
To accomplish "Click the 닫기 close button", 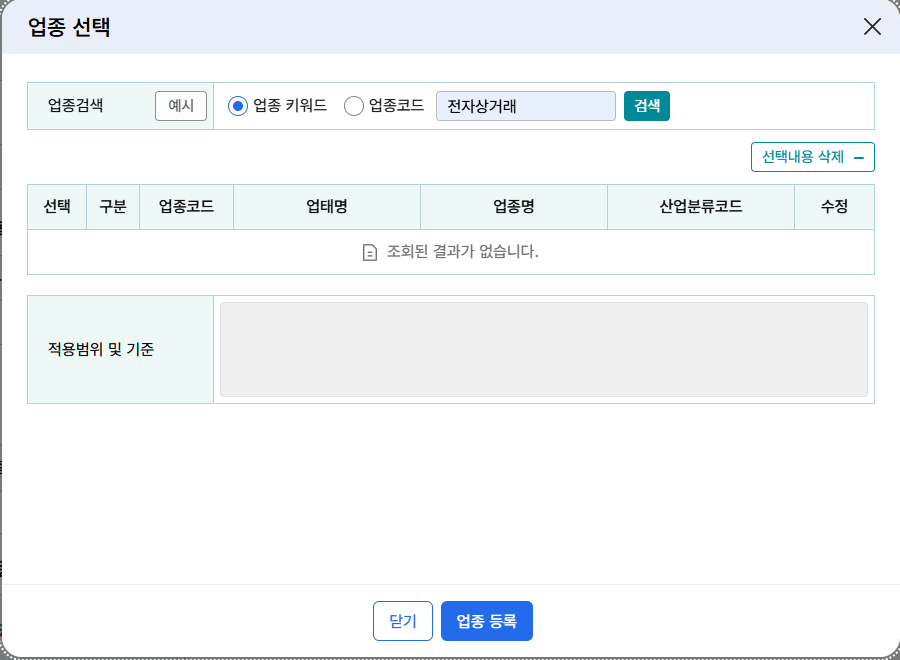I will [x=403, y=621].
